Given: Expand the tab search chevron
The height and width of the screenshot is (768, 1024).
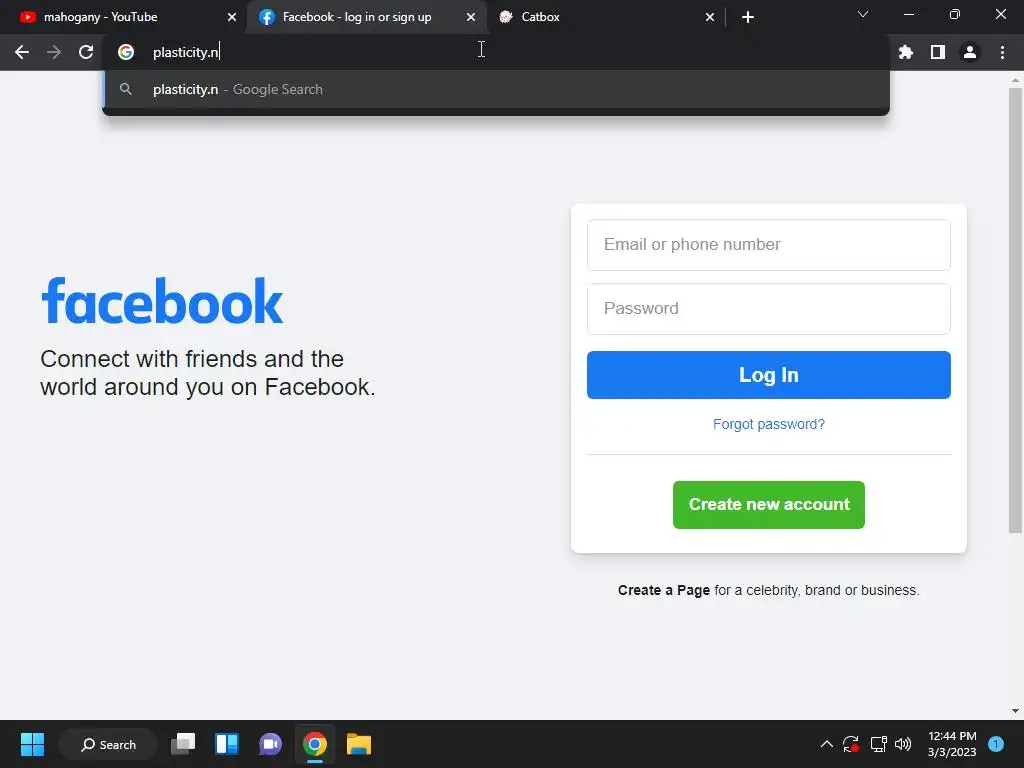Looking at the screenshot, I should [x=863, y=14].
